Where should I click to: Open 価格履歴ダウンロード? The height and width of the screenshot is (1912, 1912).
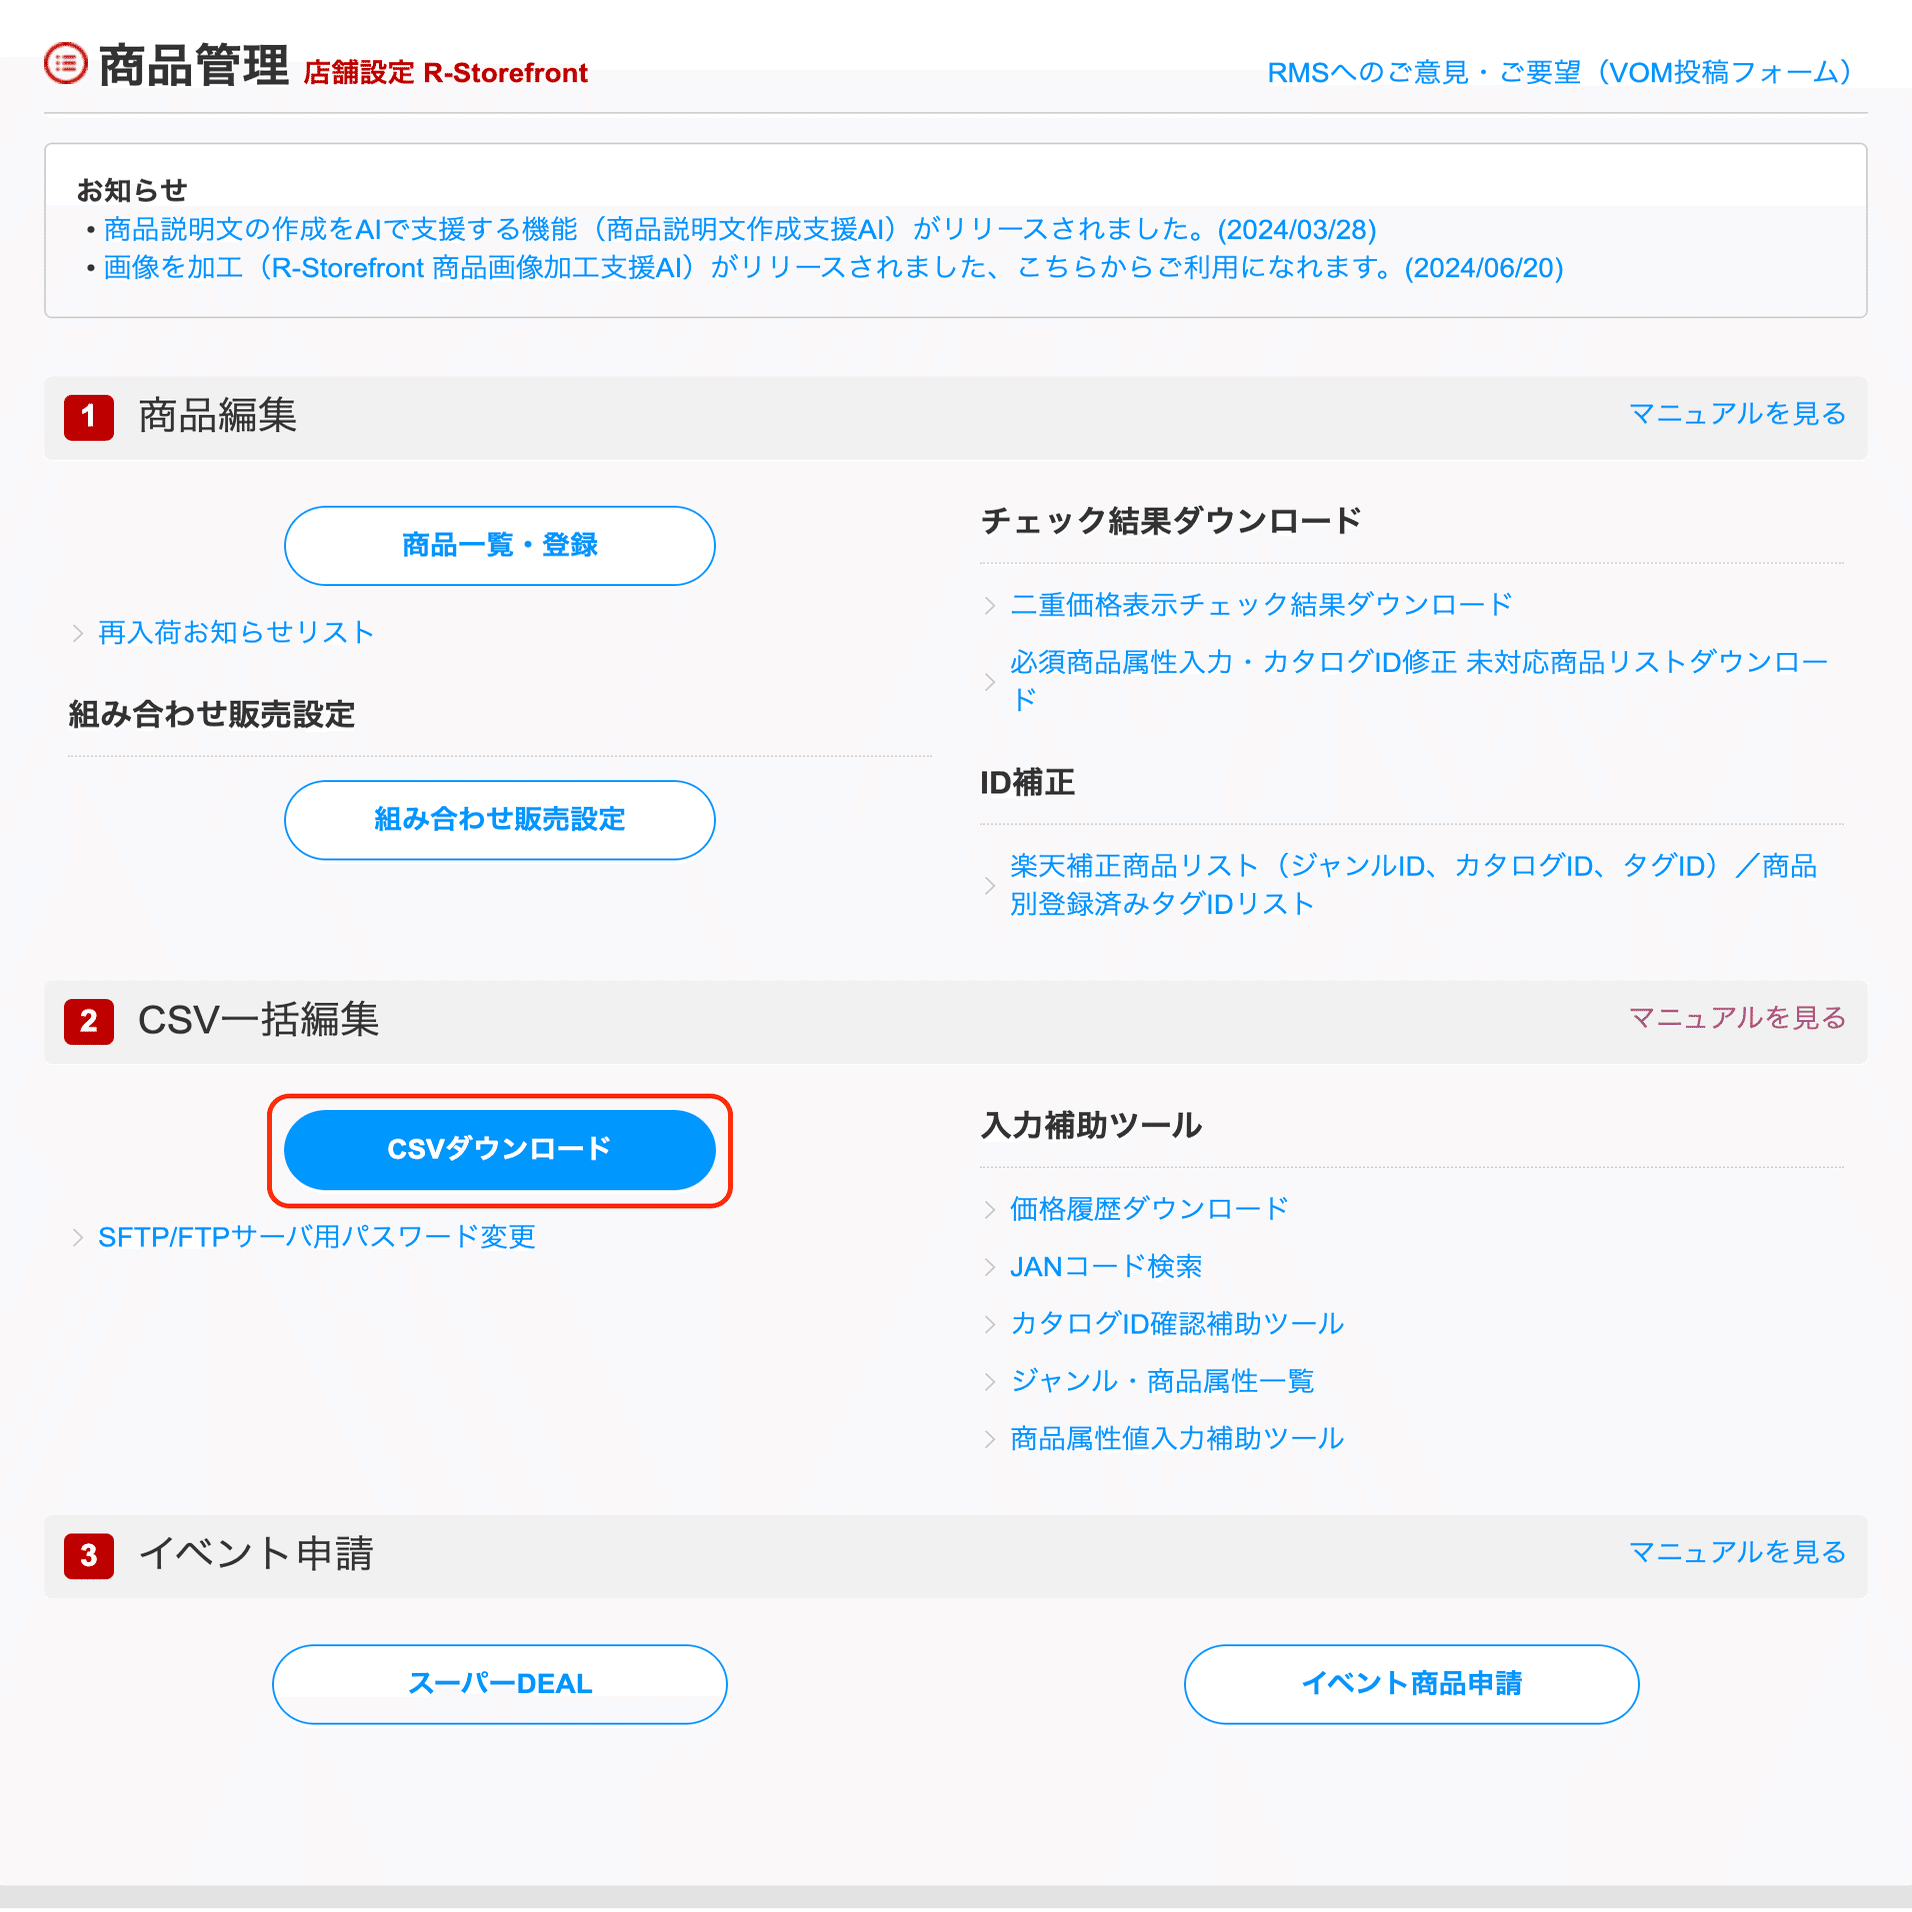pyautogui.click(x=1146, y=1208)
